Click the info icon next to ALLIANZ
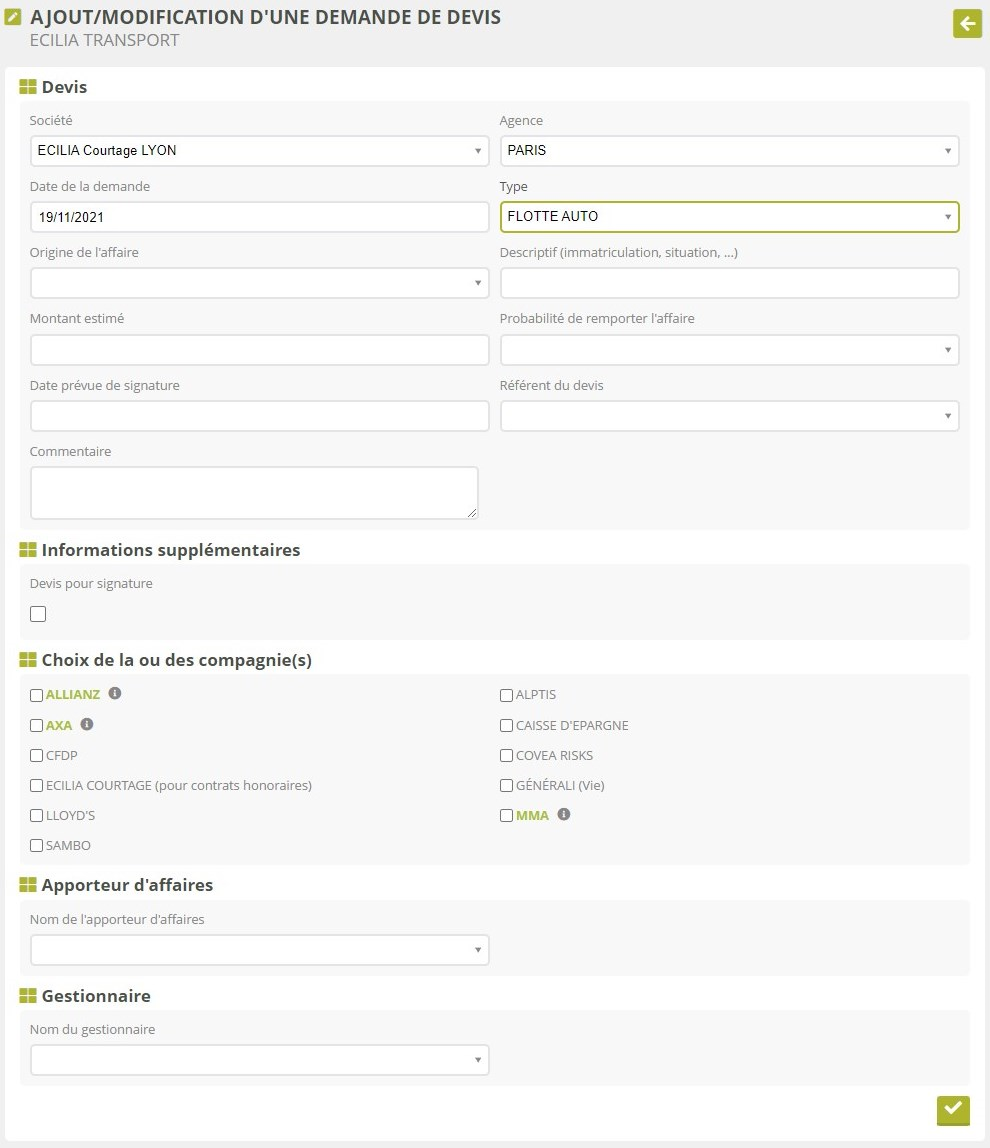990x1148 pixels. 115,694
